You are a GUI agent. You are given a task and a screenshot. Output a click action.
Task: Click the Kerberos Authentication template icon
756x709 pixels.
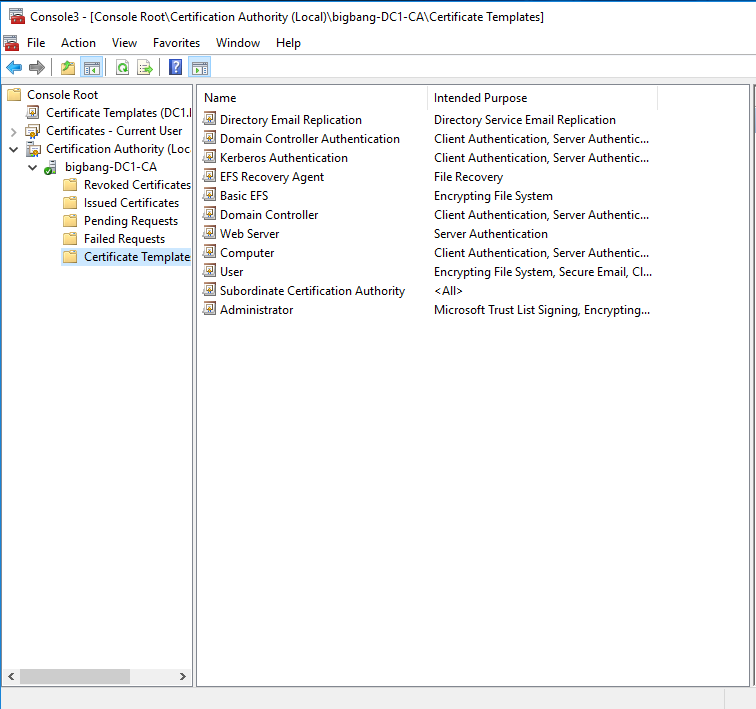coord(209,157)
